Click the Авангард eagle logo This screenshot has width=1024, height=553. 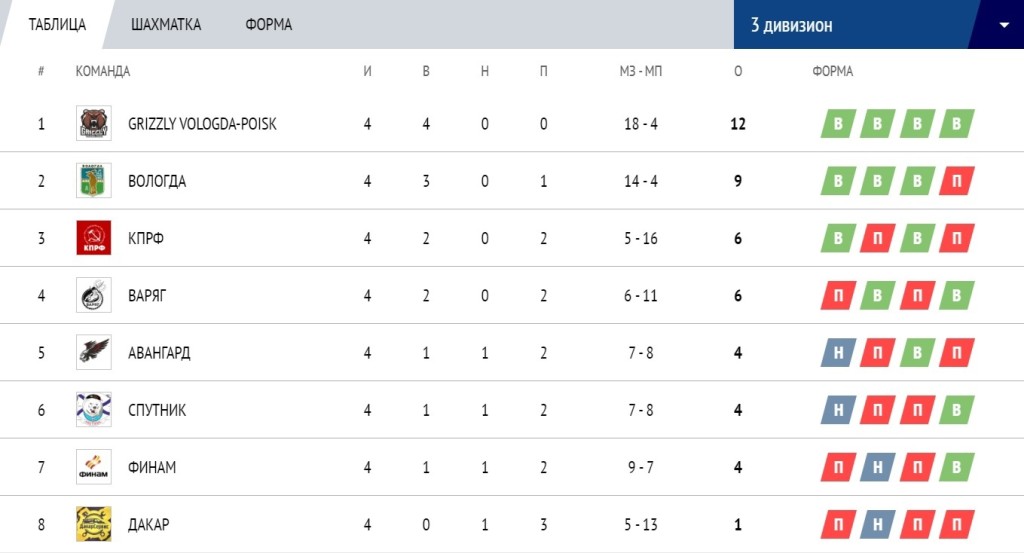coord(93,353)
